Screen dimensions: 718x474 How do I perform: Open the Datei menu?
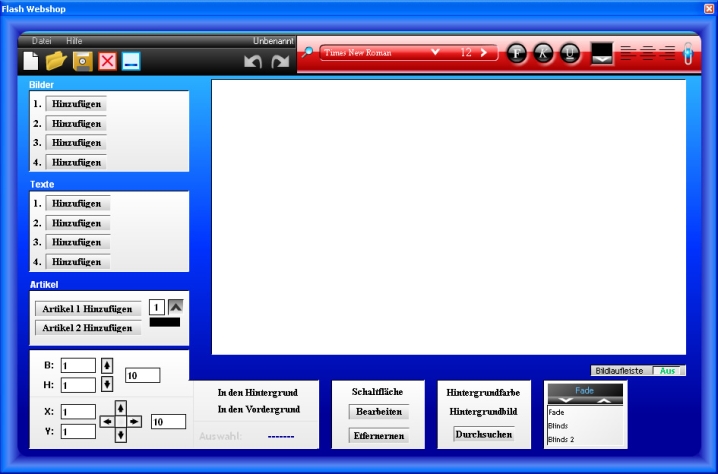[x=42, y=41]
